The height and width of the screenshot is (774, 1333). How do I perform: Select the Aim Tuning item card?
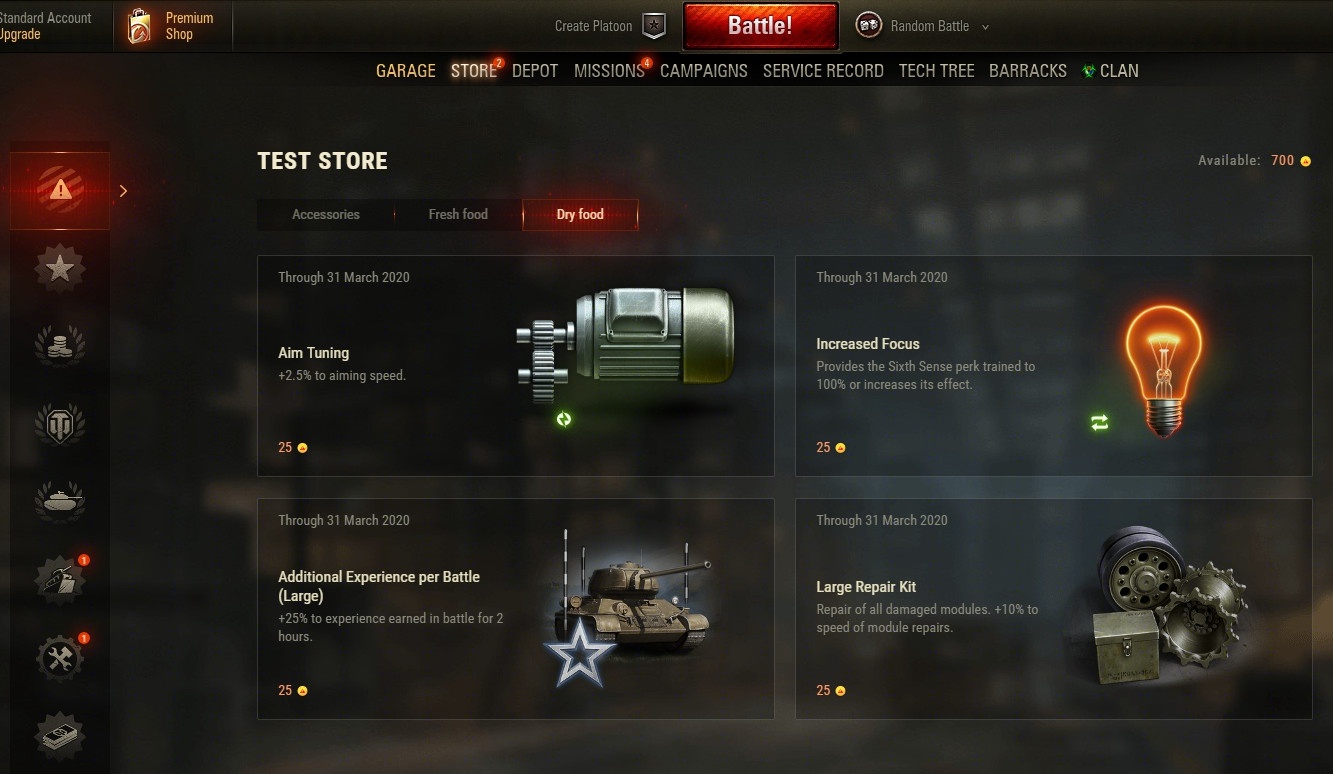tap(516, 366)
